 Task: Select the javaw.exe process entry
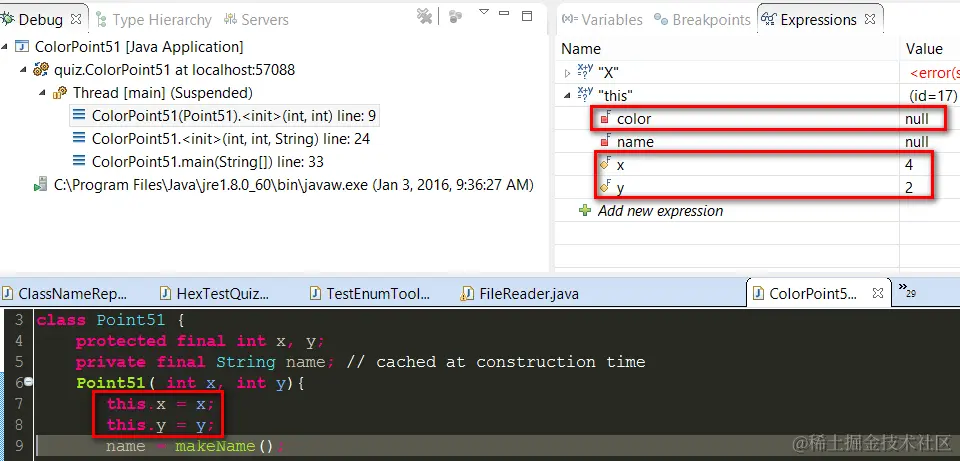coord(294,185)
